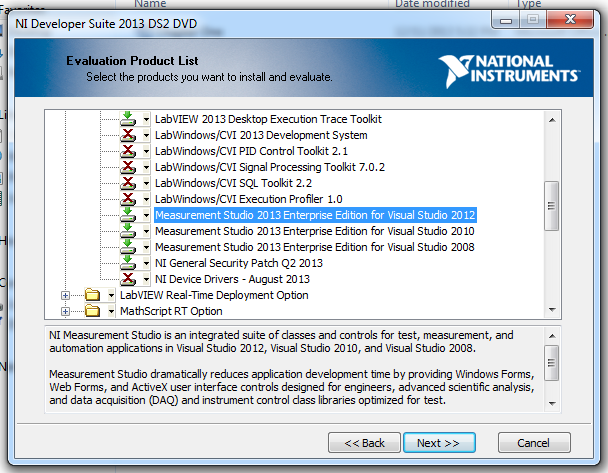Select LabVIEW Real-Time Deployment Option folder label
Screen dimensions: 608x473
(214, 295)
